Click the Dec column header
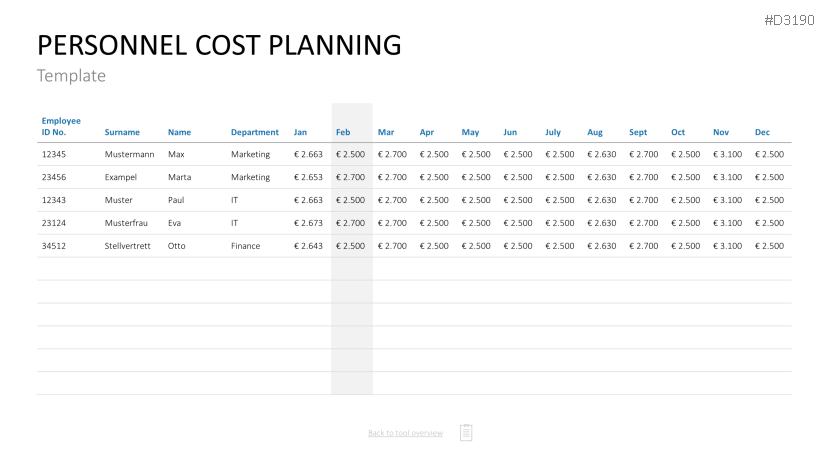Screen dimensions: 829x466 pos(762,132)
